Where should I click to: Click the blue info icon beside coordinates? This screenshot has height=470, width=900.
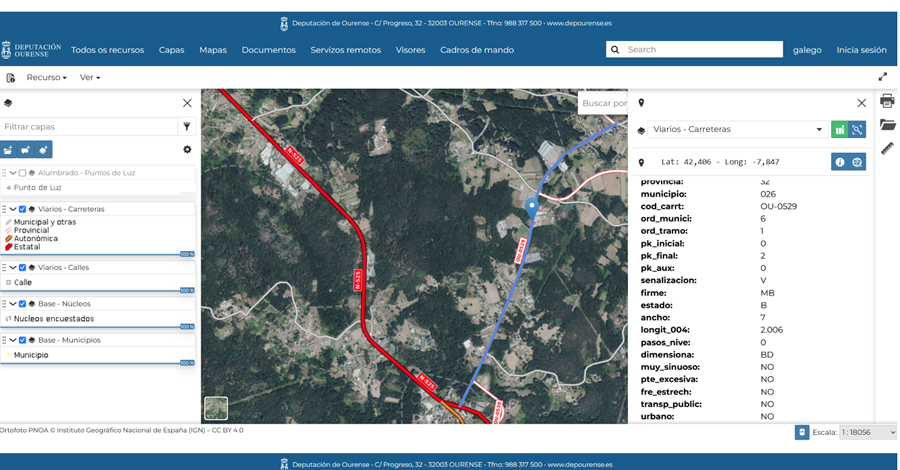tap(840, 162)
